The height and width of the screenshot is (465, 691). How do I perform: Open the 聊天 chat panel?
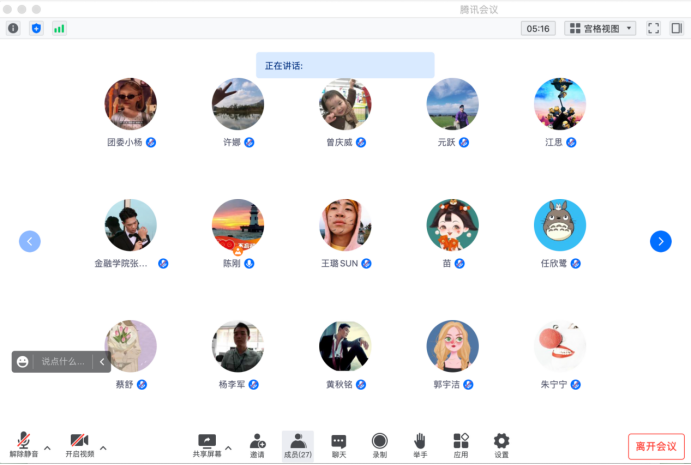pyautogui.click(x=339, y=445)
